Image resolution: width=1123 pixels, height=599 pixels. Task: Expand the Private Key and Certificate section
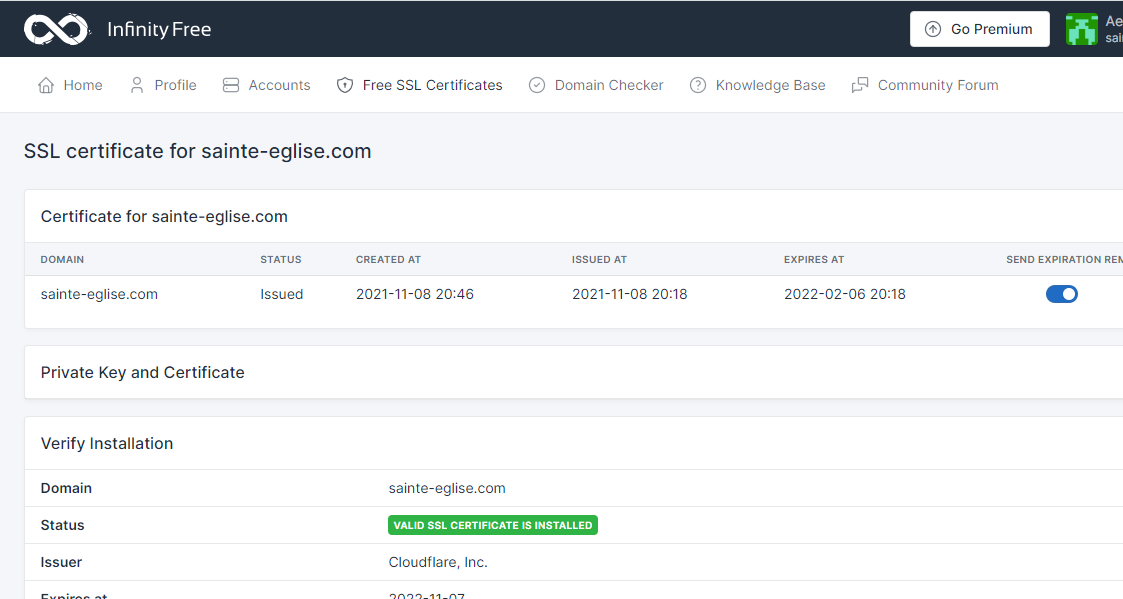click(x=143, y=372)
